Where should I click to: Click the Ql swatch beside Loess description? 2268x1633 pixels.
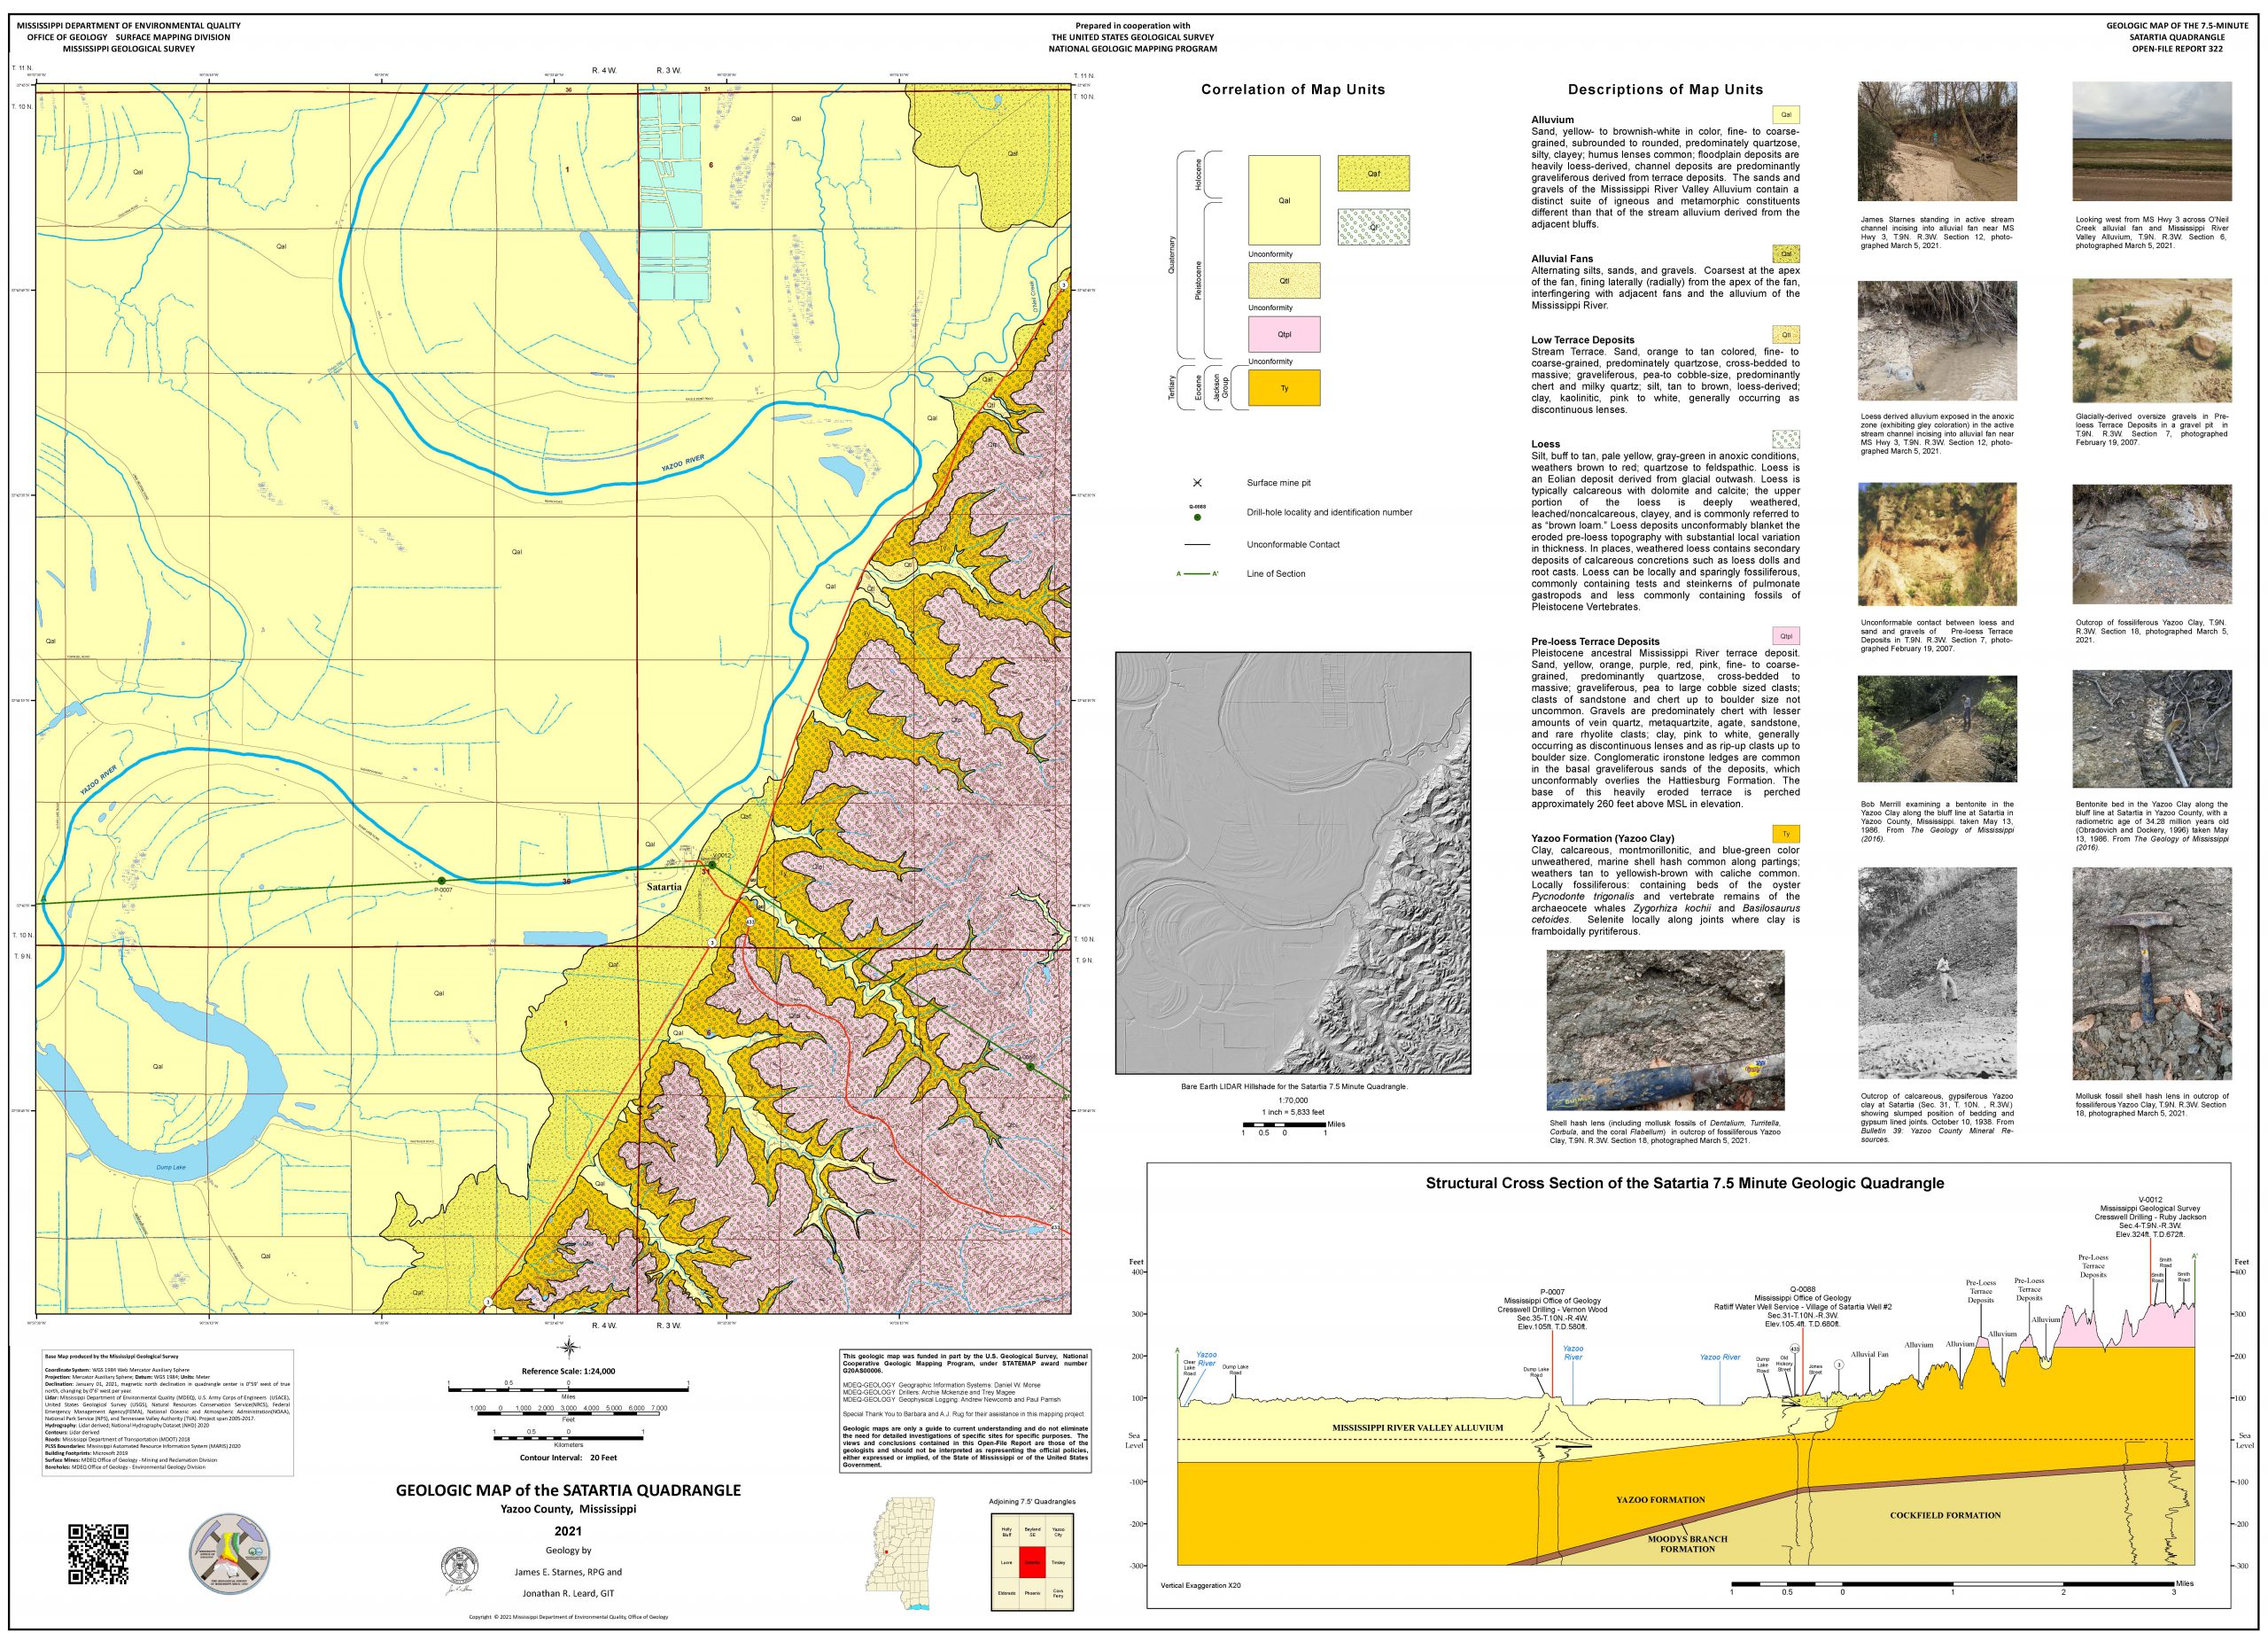click(1786, 438)
